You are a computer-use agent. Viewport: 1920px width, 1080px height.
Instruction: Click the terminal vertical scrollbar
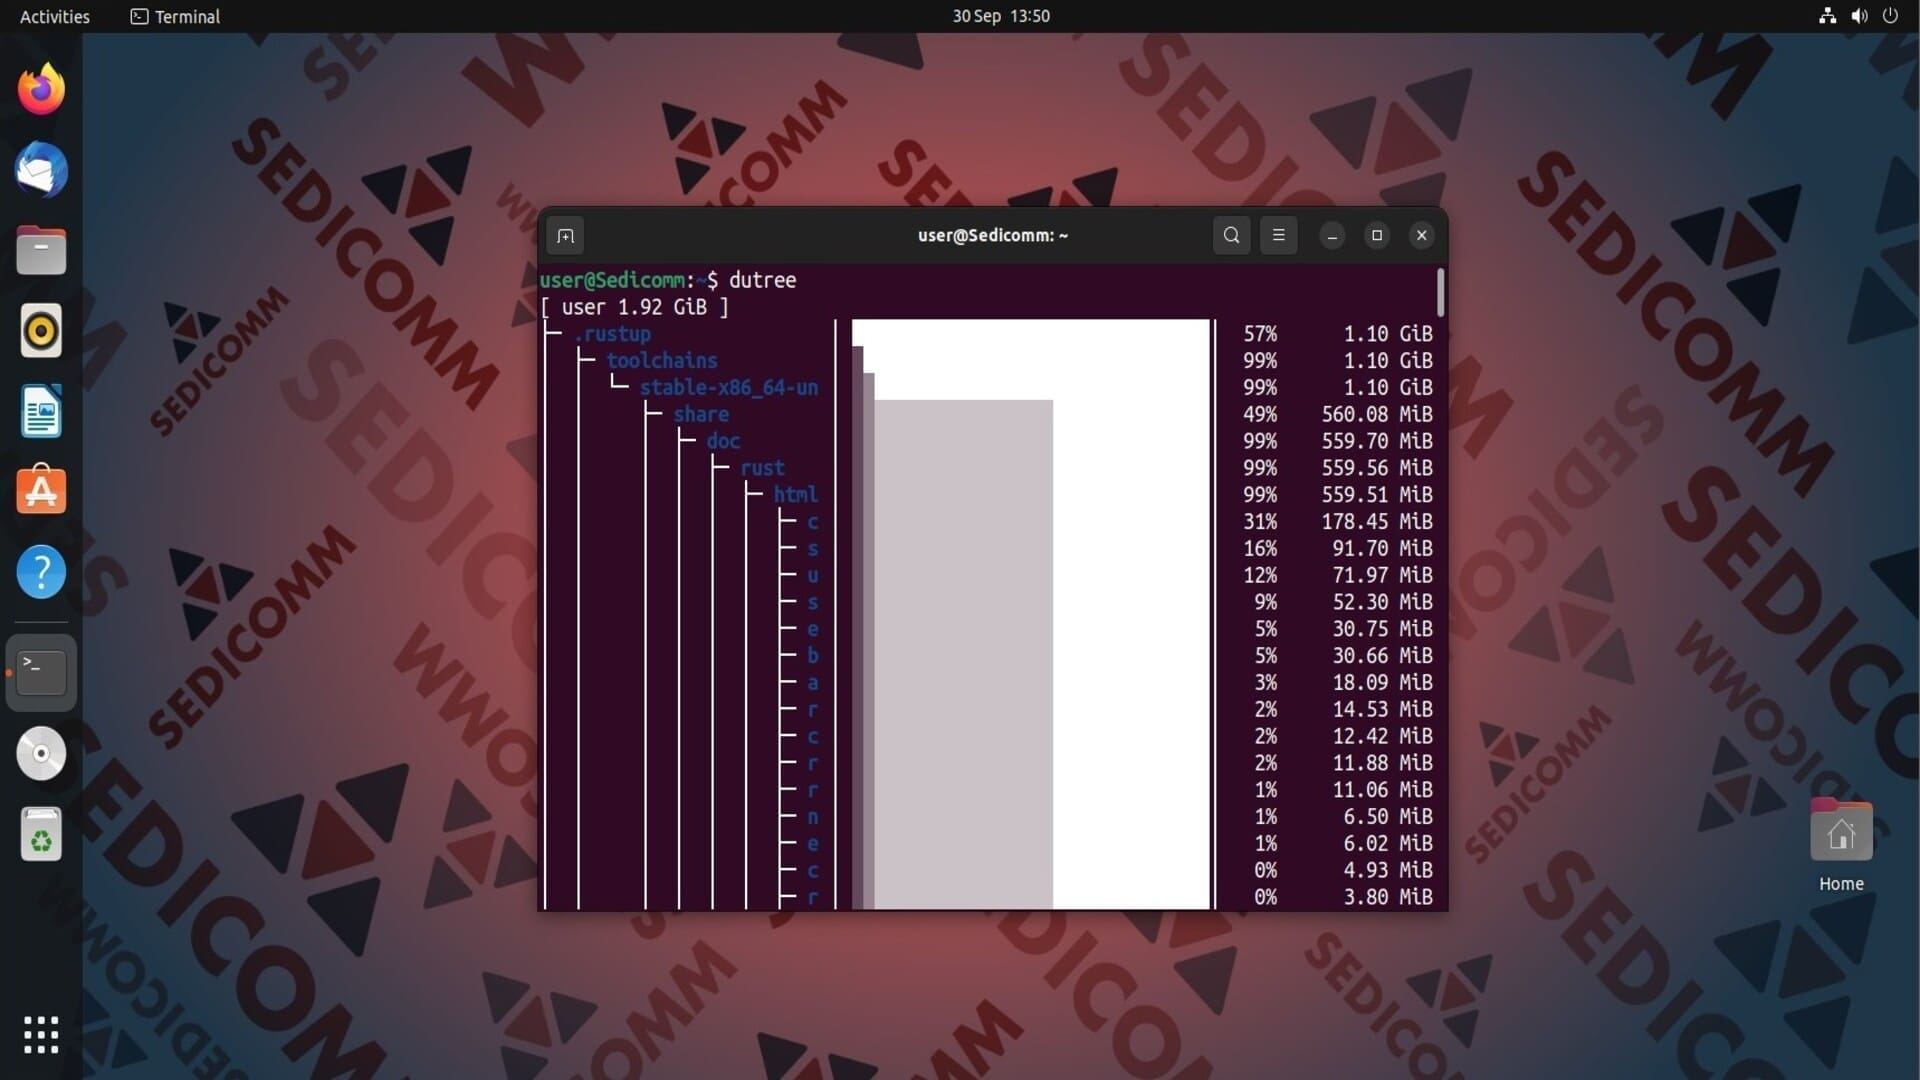coord(1441,292)
